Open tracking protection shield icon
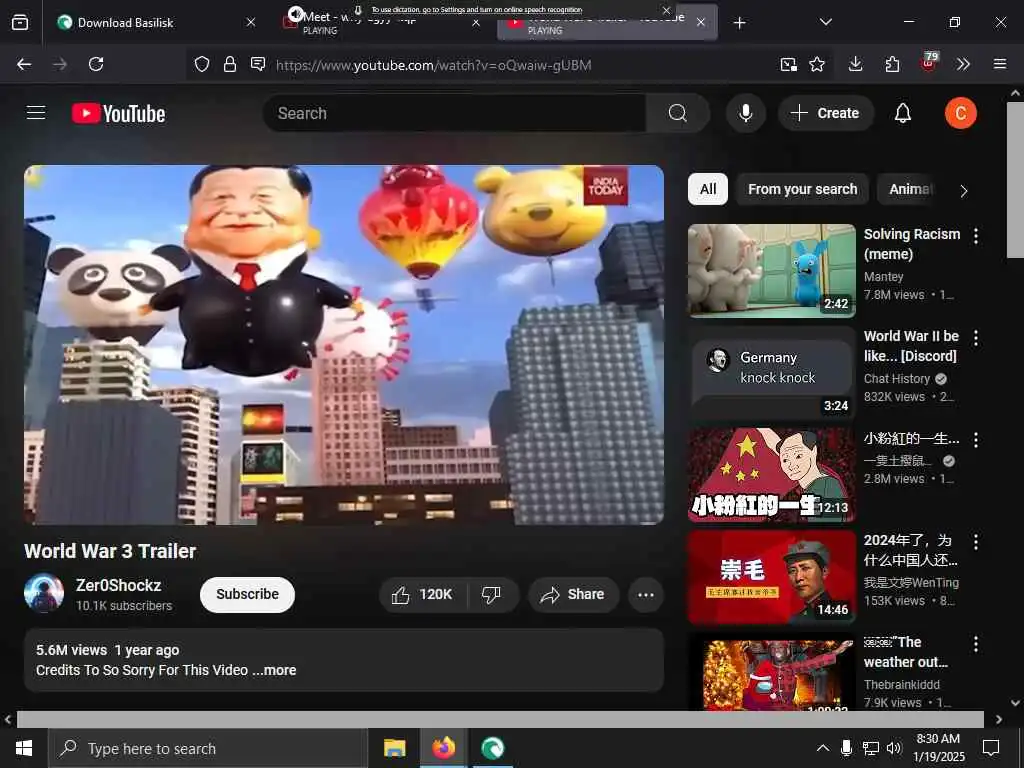Screen dimensions: 1024x768 202,64
